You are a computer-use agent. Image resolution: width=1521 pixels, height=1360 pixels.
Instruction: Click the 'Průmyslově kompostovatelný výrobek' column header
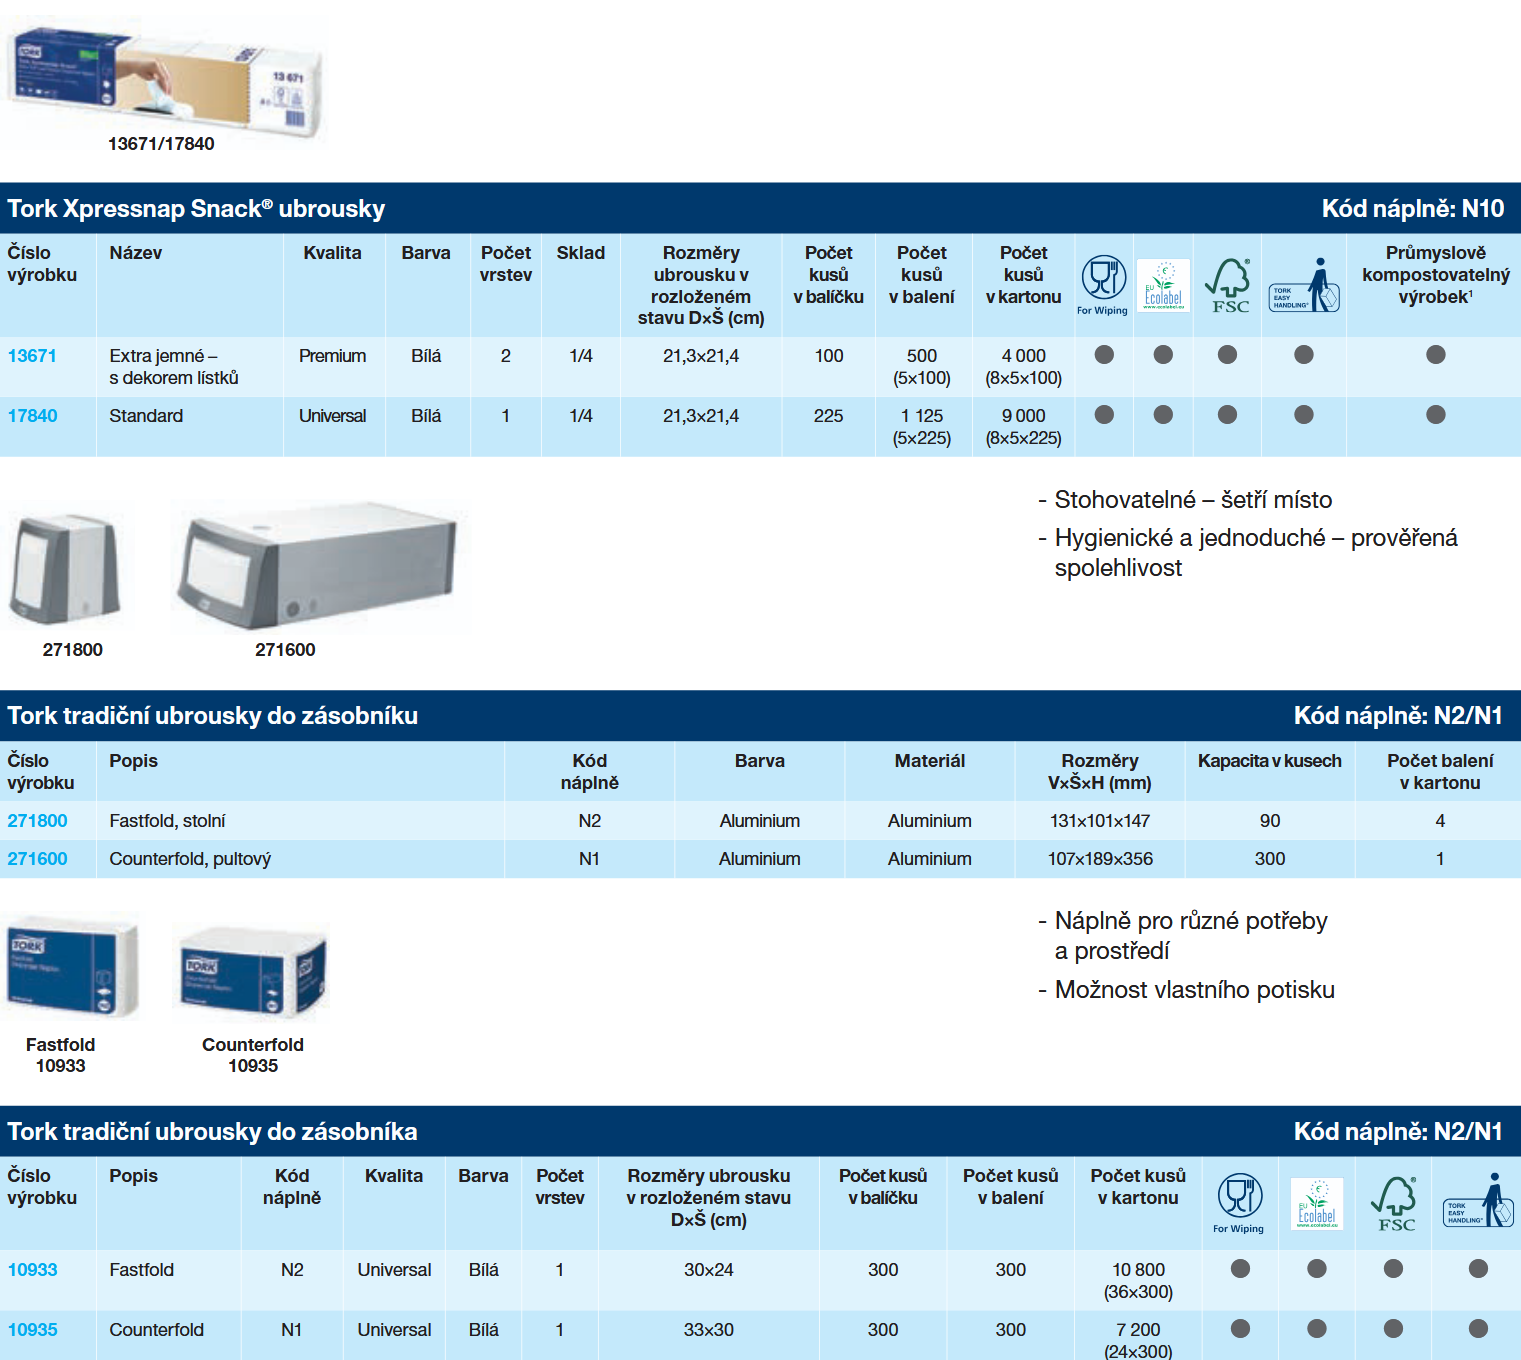1435,275
